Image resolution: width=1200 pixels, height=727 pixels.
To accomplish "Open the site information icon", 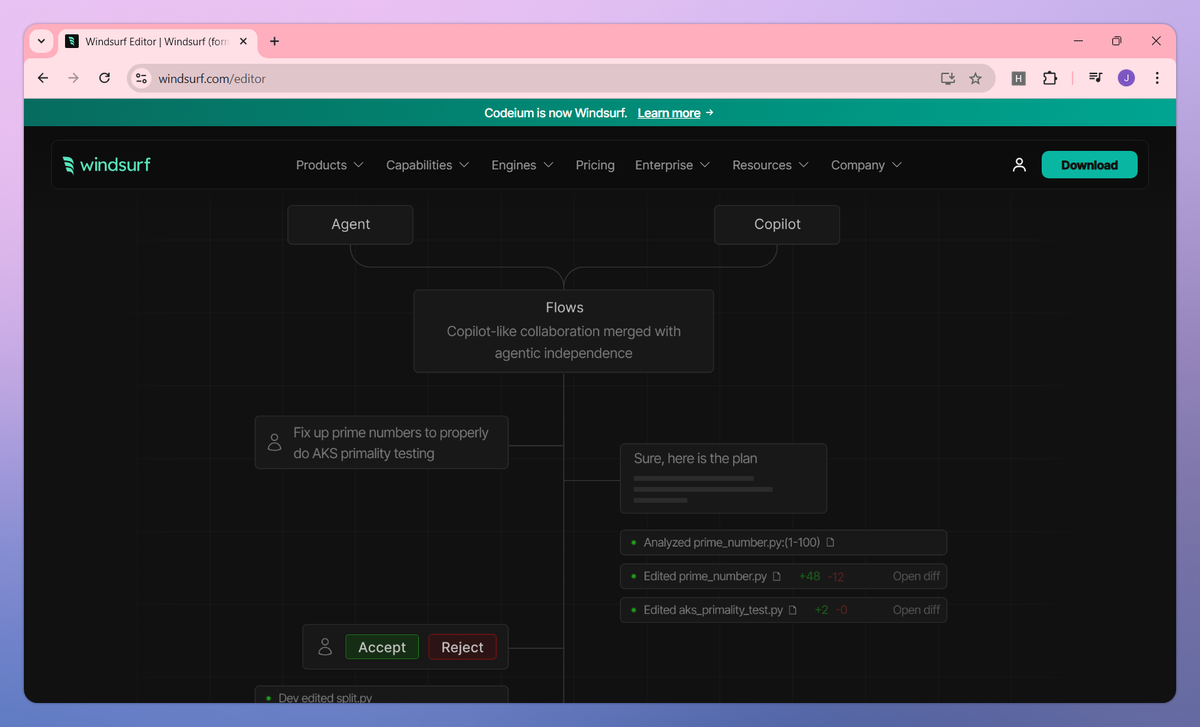I will [x=141, y=78].
